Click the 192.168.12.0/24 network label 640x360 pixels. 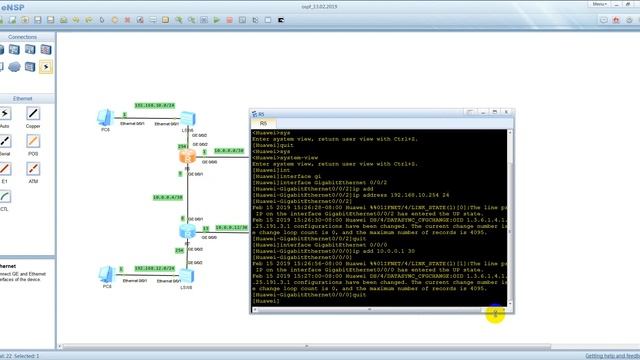155,269
